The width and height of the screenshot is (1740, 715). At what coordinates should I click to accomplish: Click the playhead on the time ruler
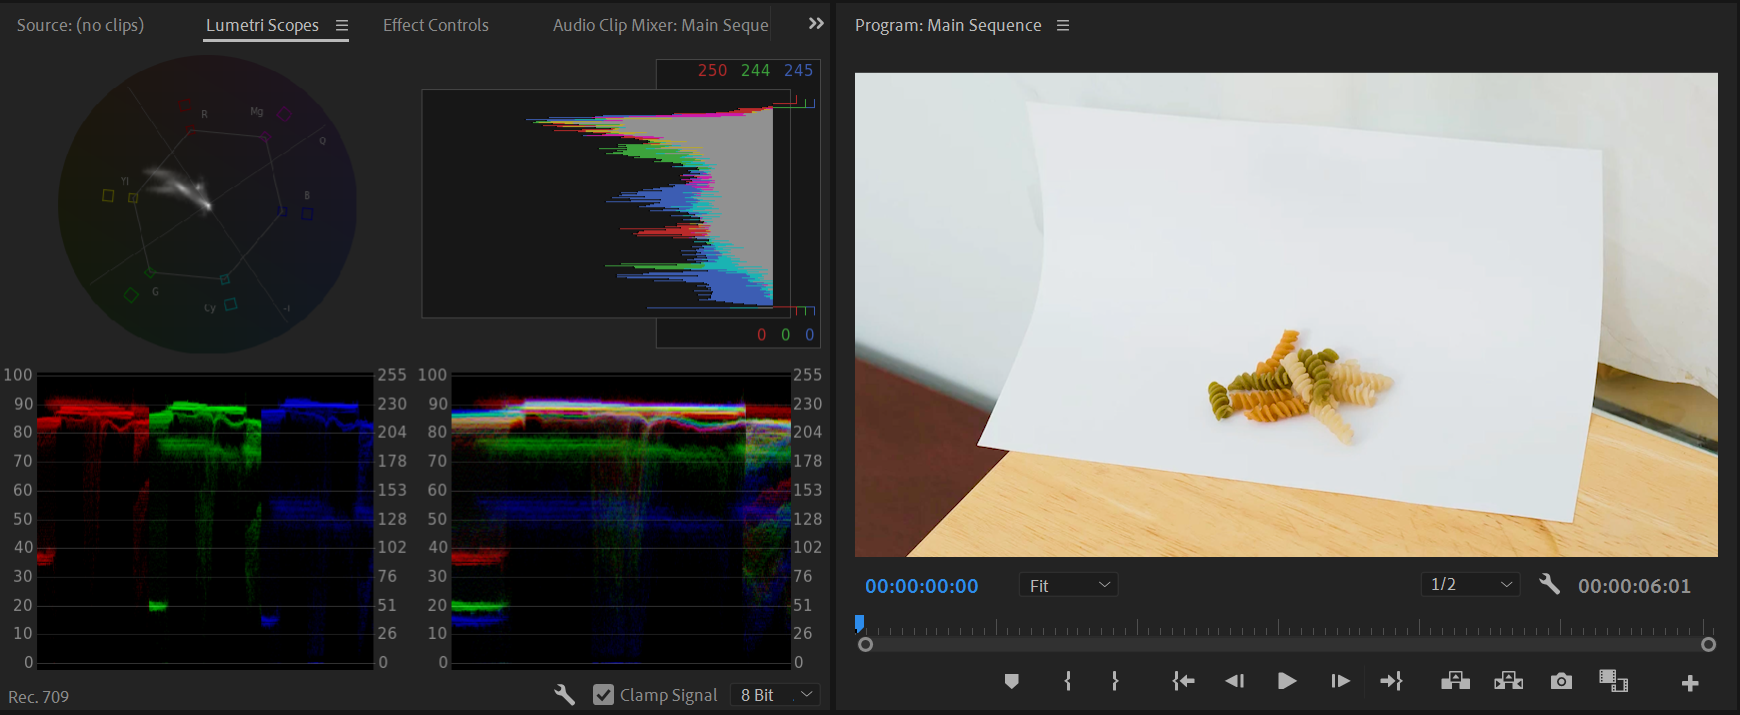pos(859,624)
